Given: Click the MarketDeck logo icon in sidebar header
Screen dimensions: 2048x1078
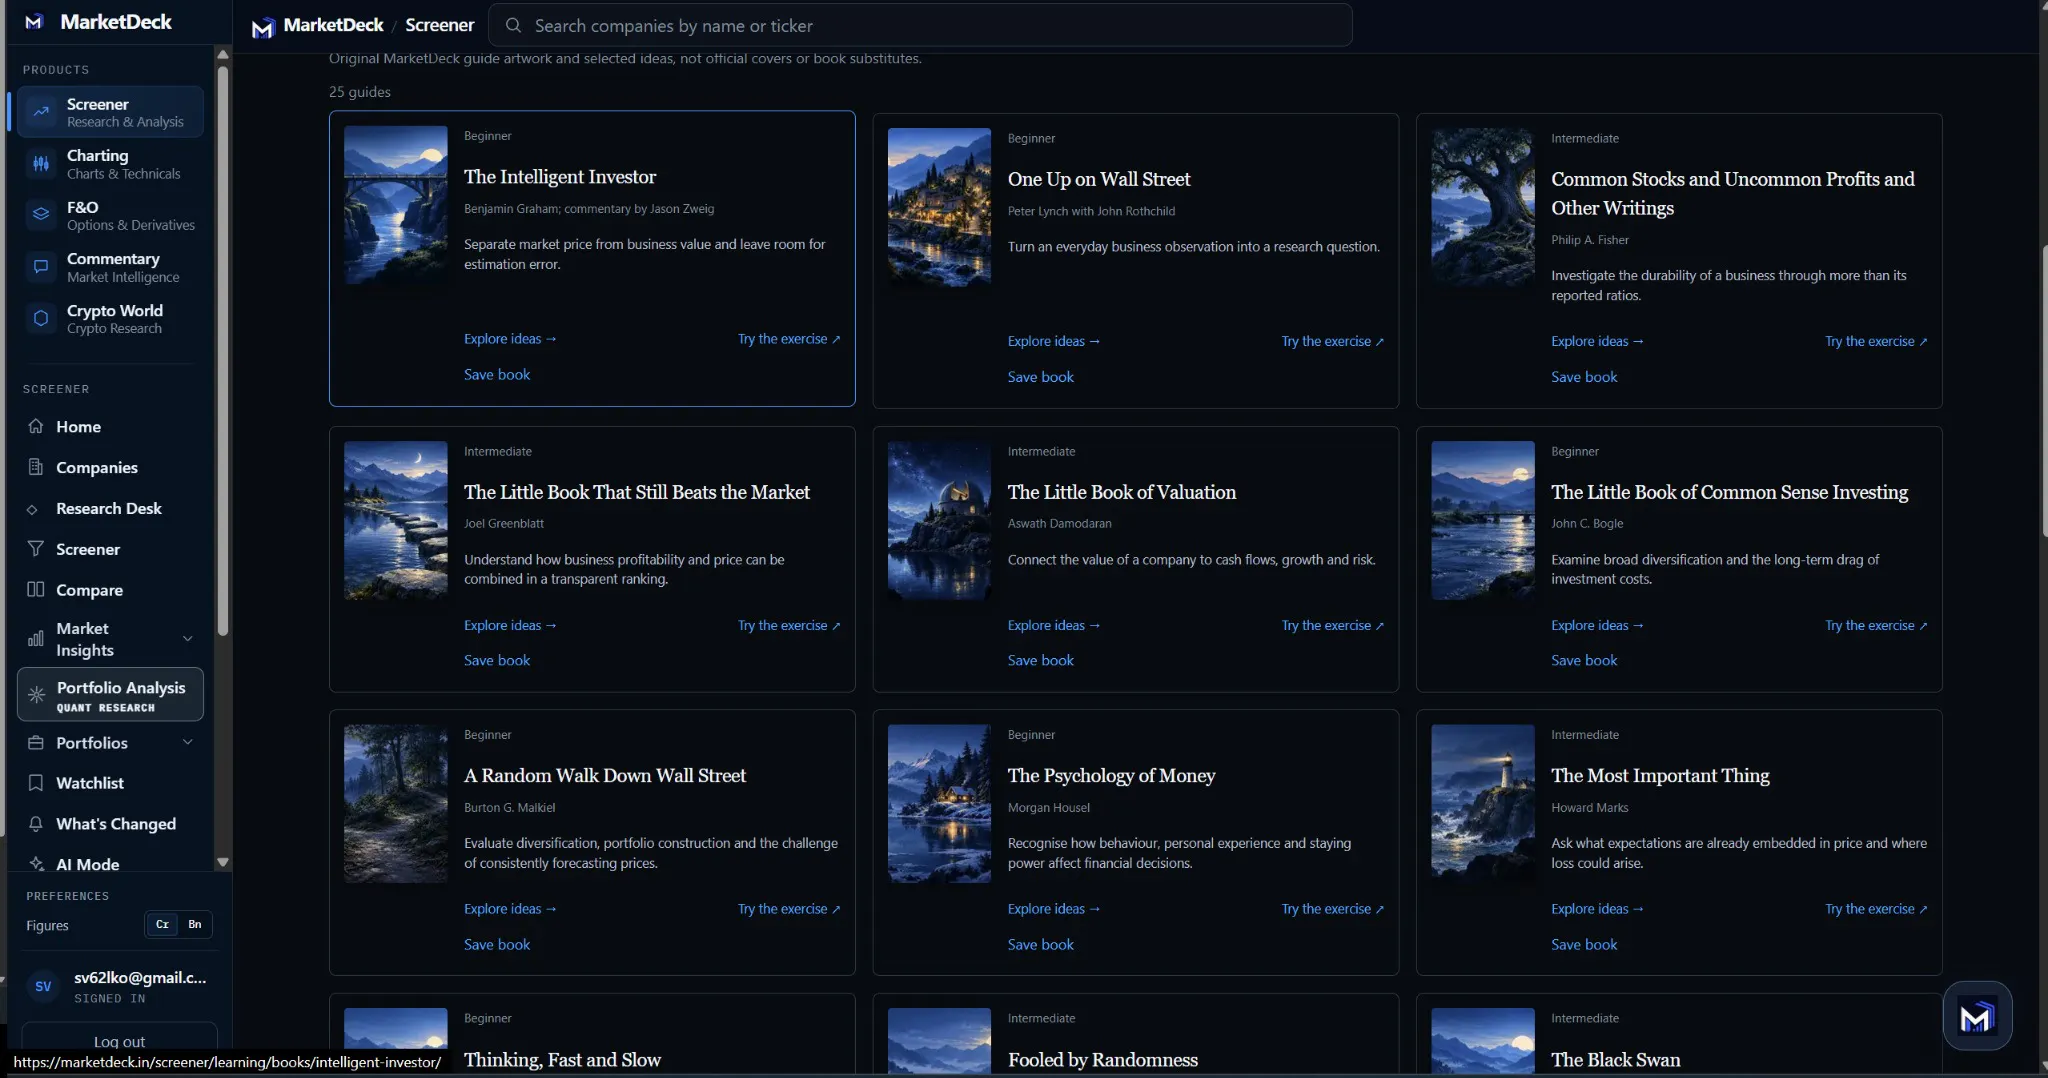Looking at the screenshot, I should coord(34,21).
